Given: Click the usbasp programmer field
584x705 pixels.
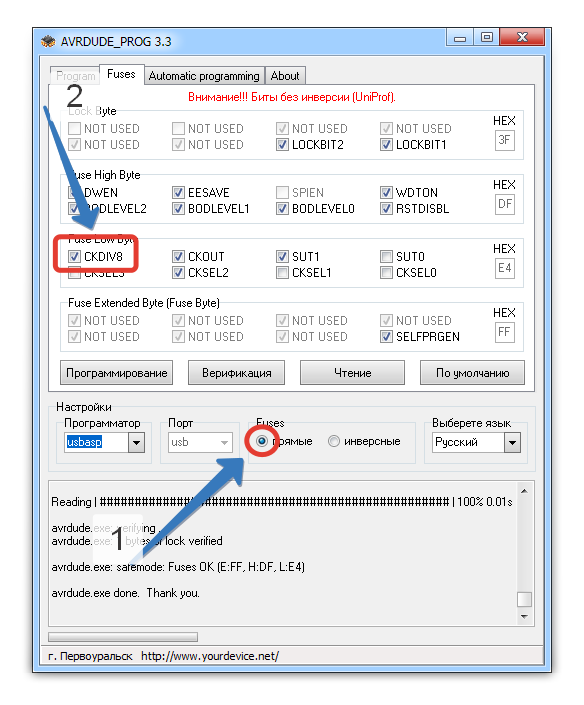Looking at the screenshot, I should [96, 442].
